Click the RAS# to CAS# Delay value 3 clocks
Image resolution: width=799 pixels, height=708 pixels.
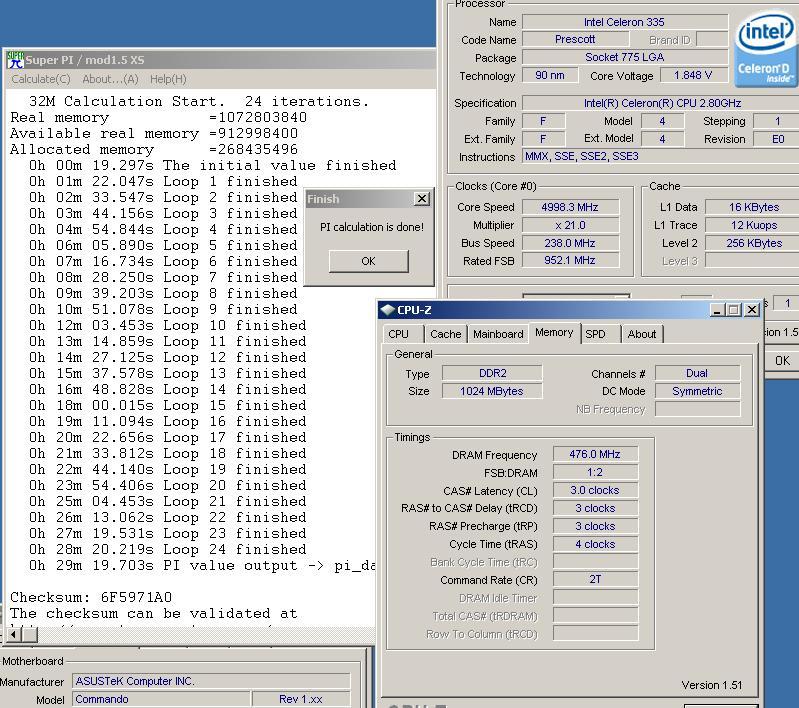(595, 508)
